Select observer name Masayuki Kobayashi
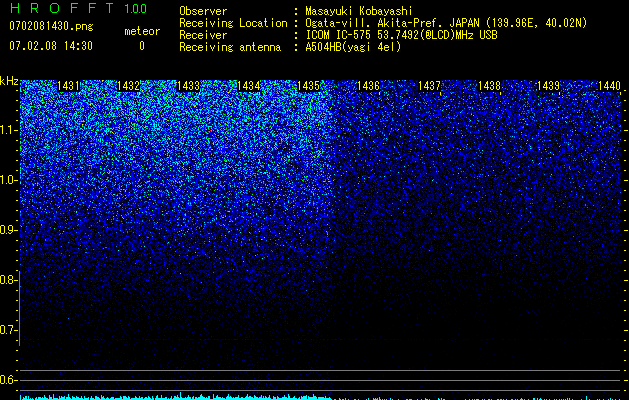The width and height of the screenshot is (629, 400). 359,12
